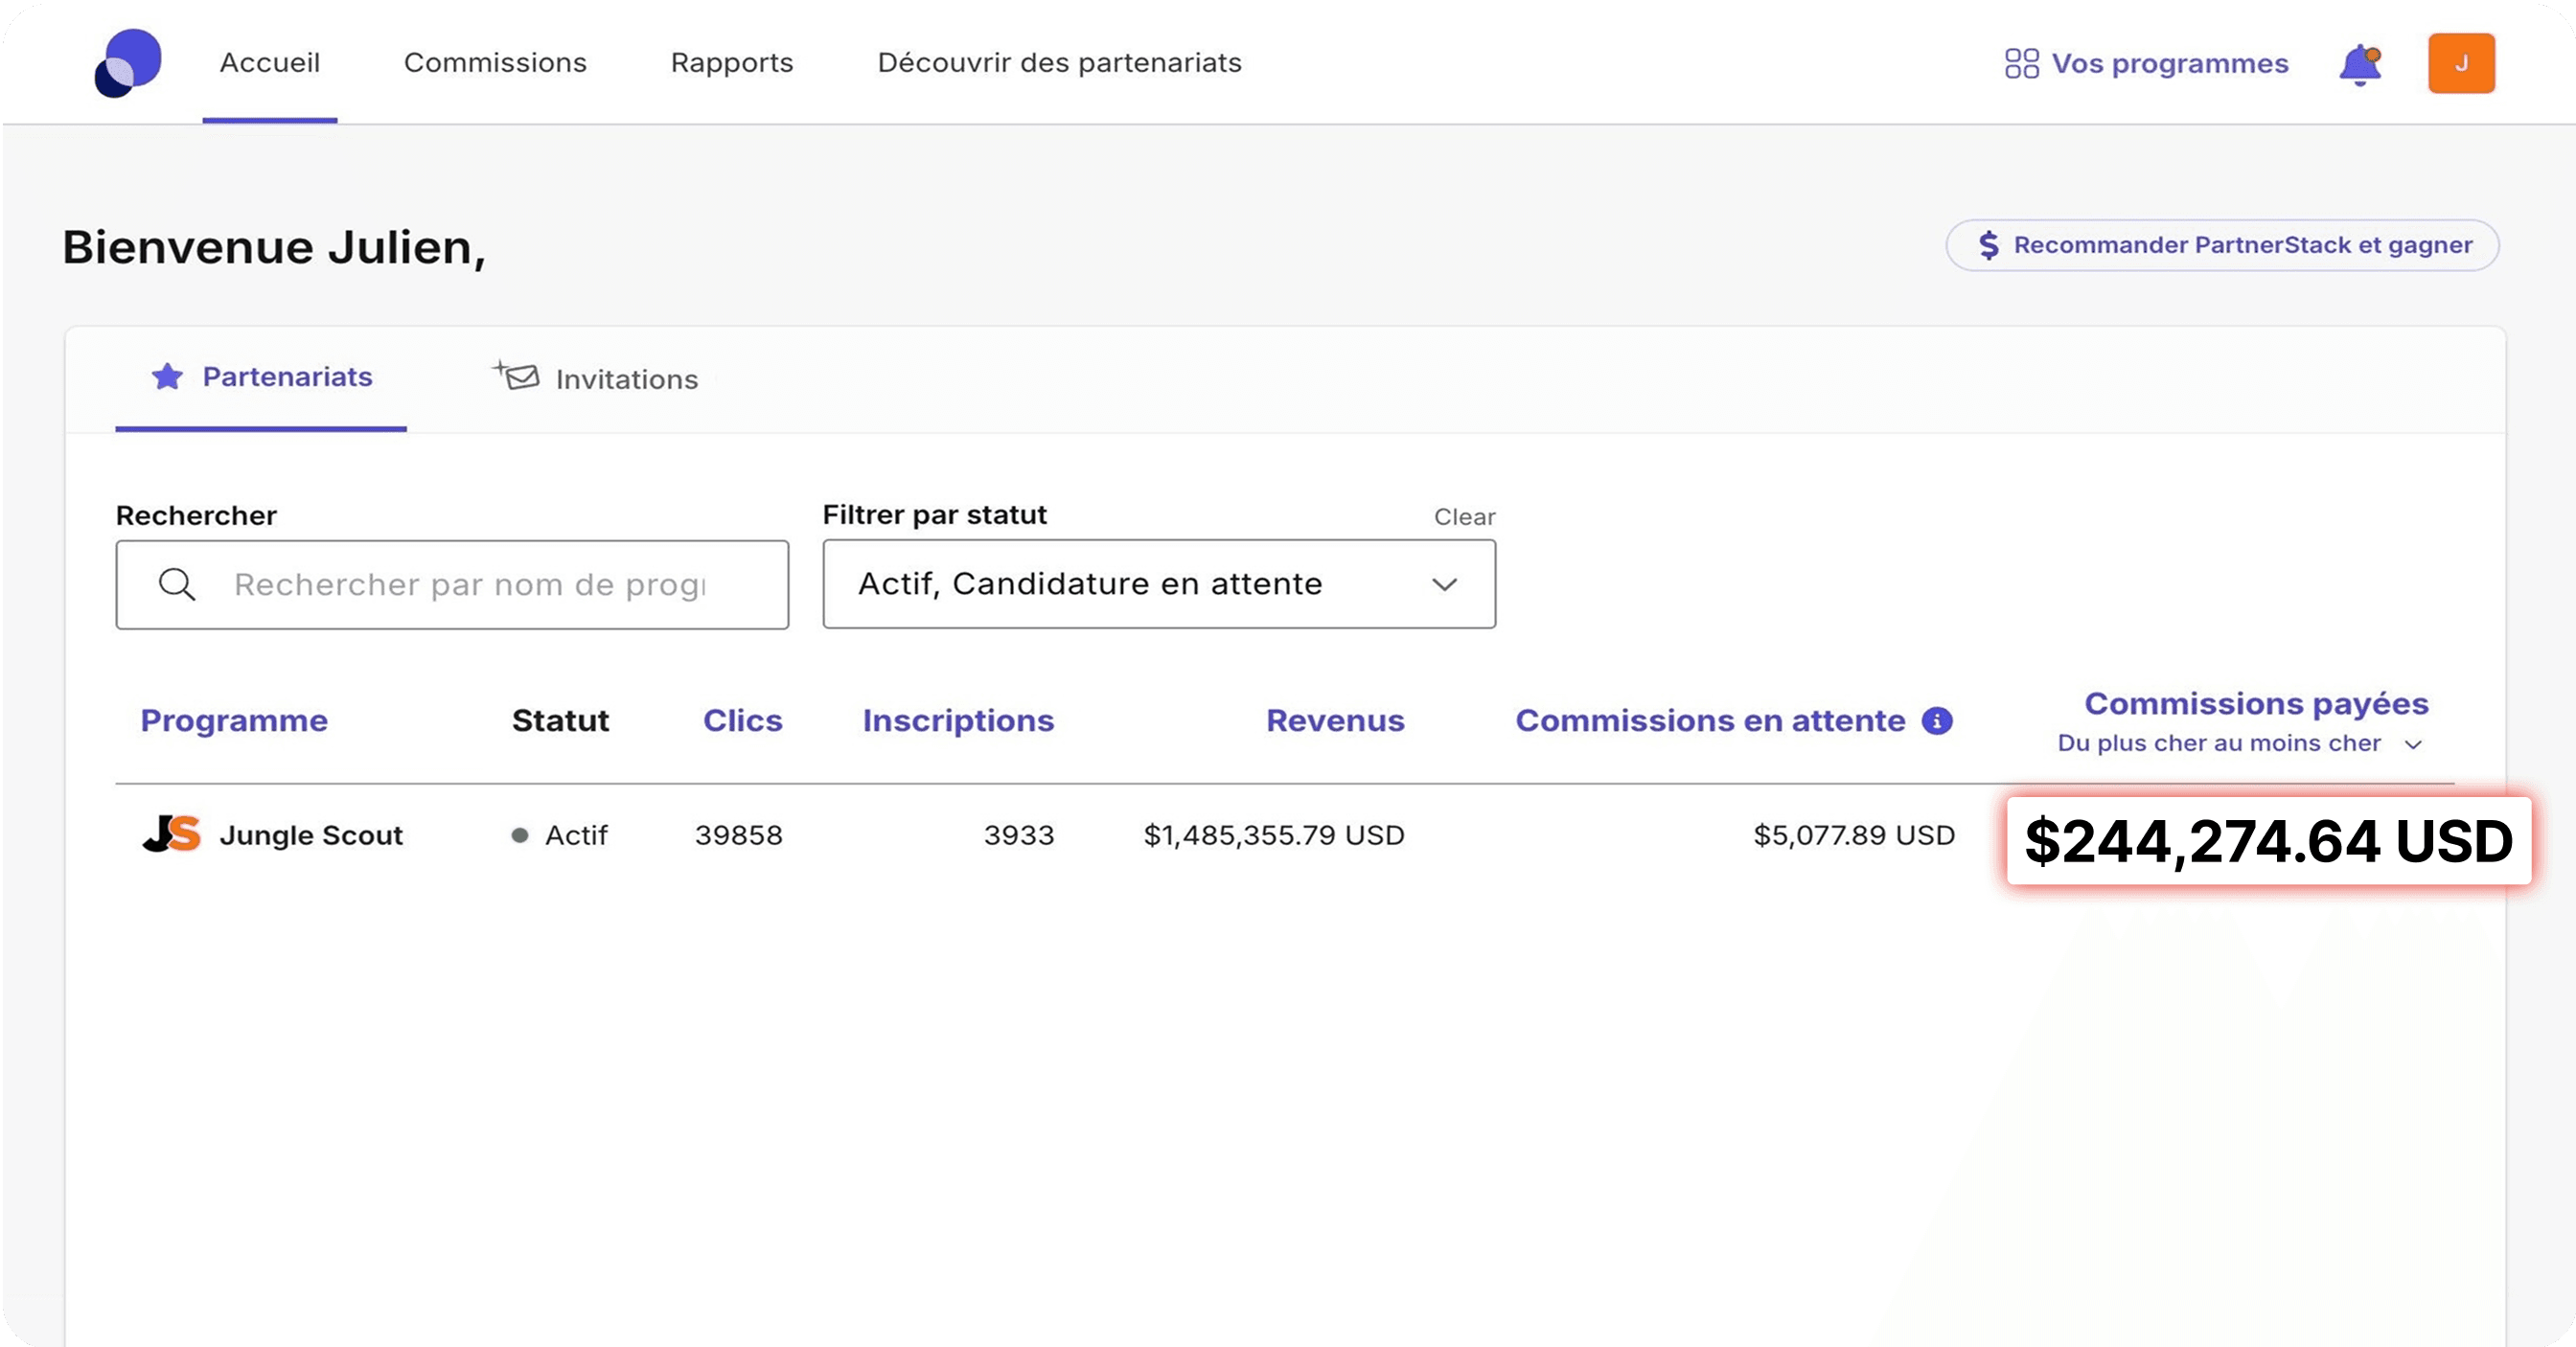
Task: Sort by Programme column header
Action: 234,721
